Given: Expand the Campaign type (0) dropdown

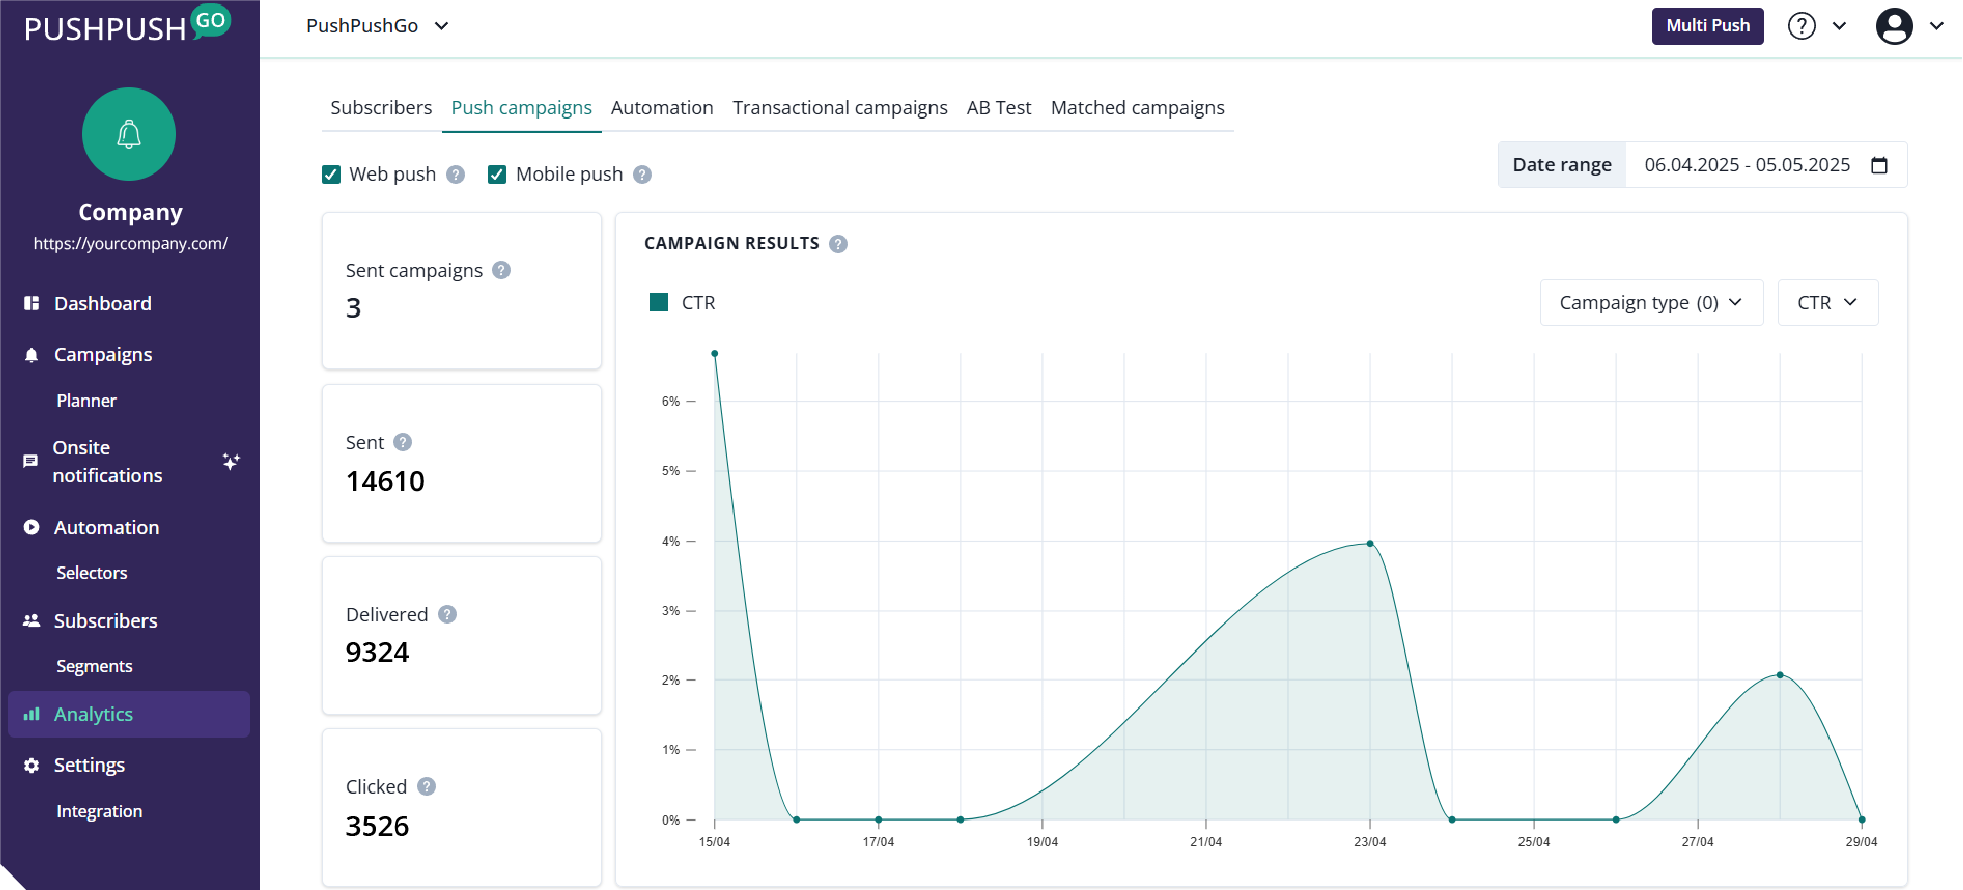Looking at the screenshot, I should pos(1650,303).
